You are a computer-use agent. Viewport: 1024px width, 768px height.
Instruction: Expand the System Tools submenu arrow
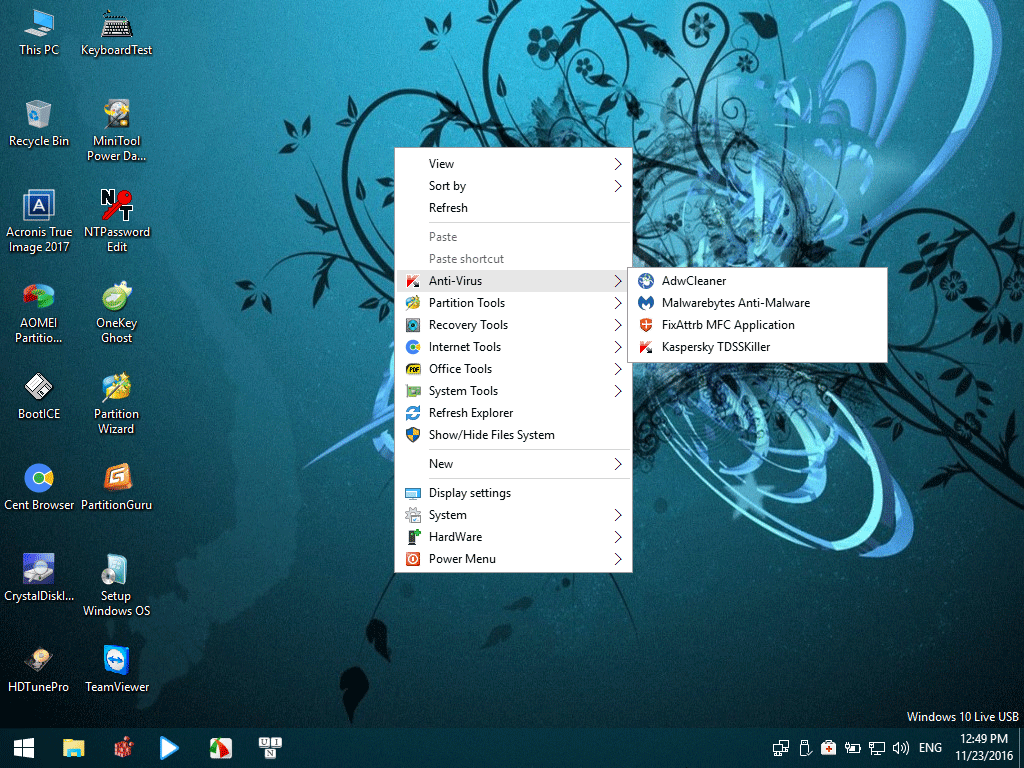pos(618,391)
